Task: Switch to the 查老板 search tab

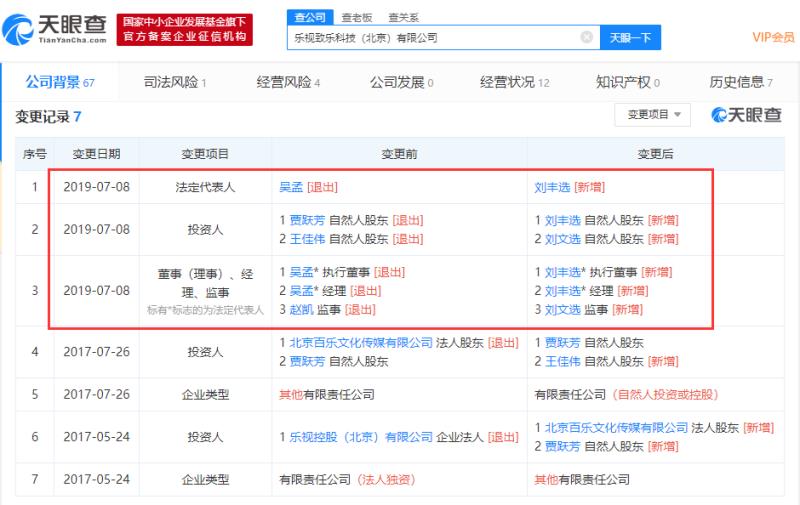Action: pos(357,17)
